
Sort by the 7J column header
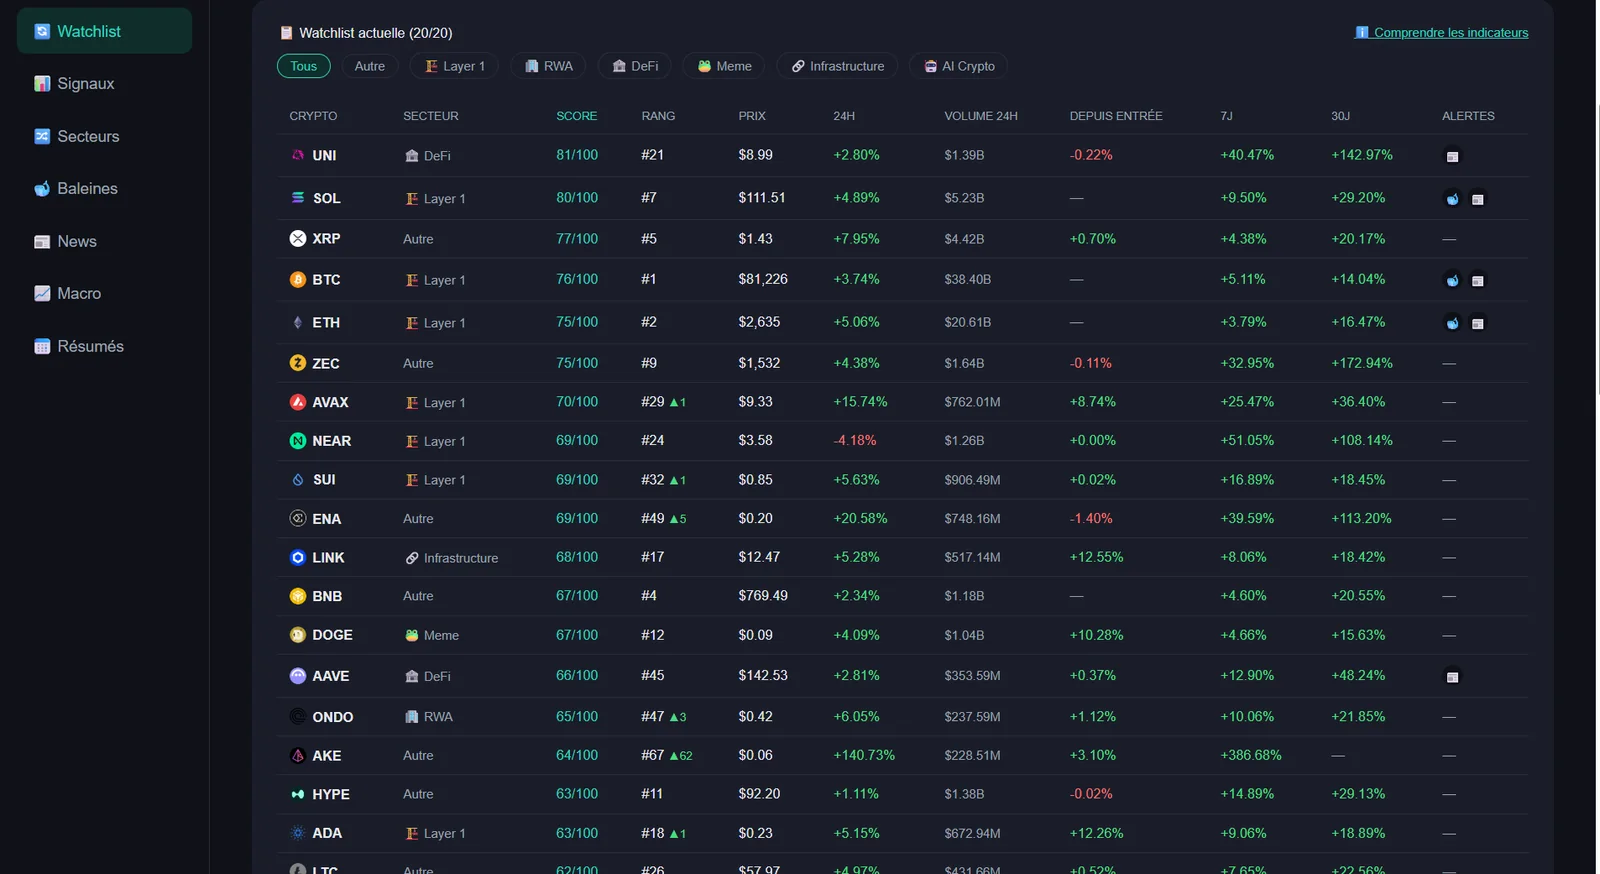click(1226, 116)
